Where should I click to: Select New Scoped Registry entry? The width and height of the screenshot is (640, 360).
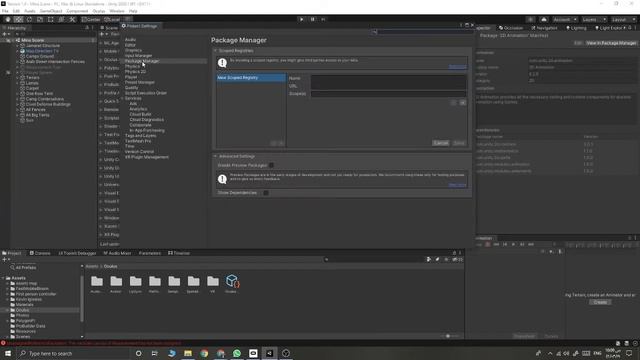(x=251, y=78)
